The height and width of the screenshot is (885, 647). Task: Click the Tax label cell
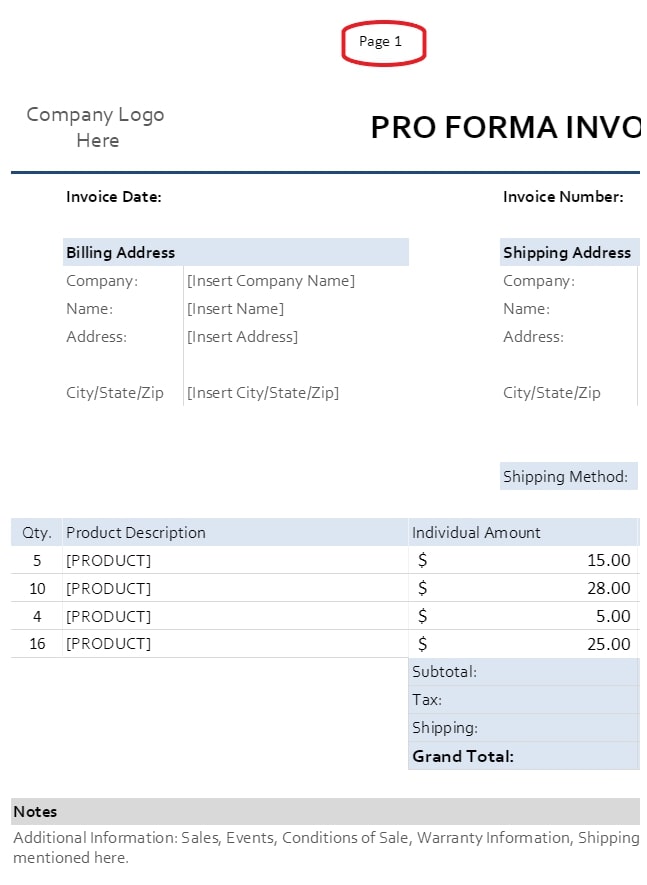point(427,700)
